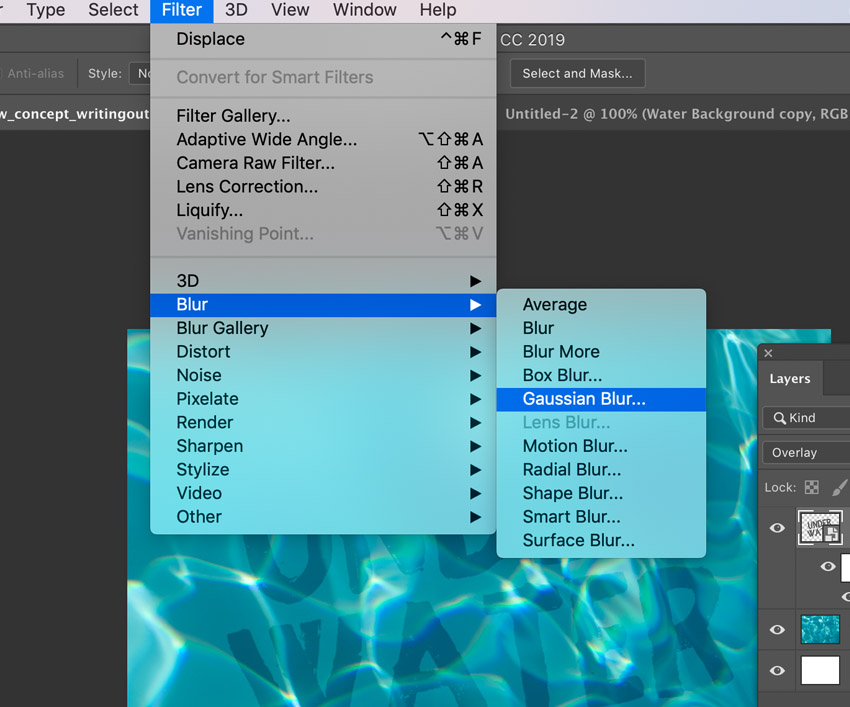Expand the Sharpen submenu
850x707 pixels.
[323, 446]
